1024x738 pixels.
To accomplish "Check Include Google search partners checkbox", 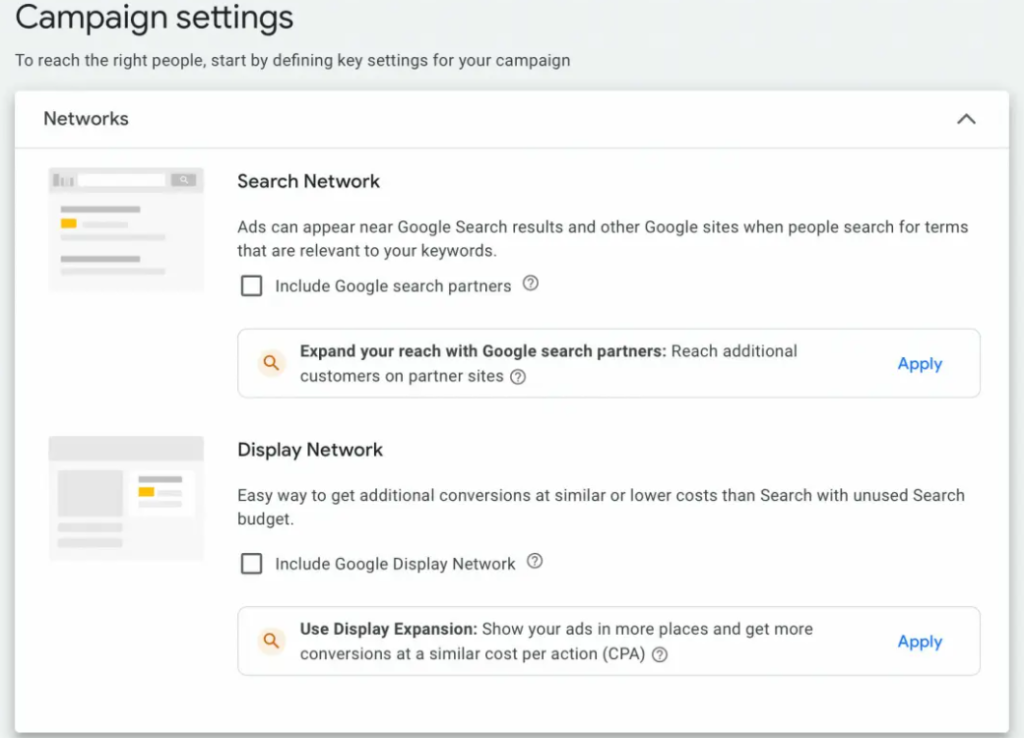I will coord(251,285).
